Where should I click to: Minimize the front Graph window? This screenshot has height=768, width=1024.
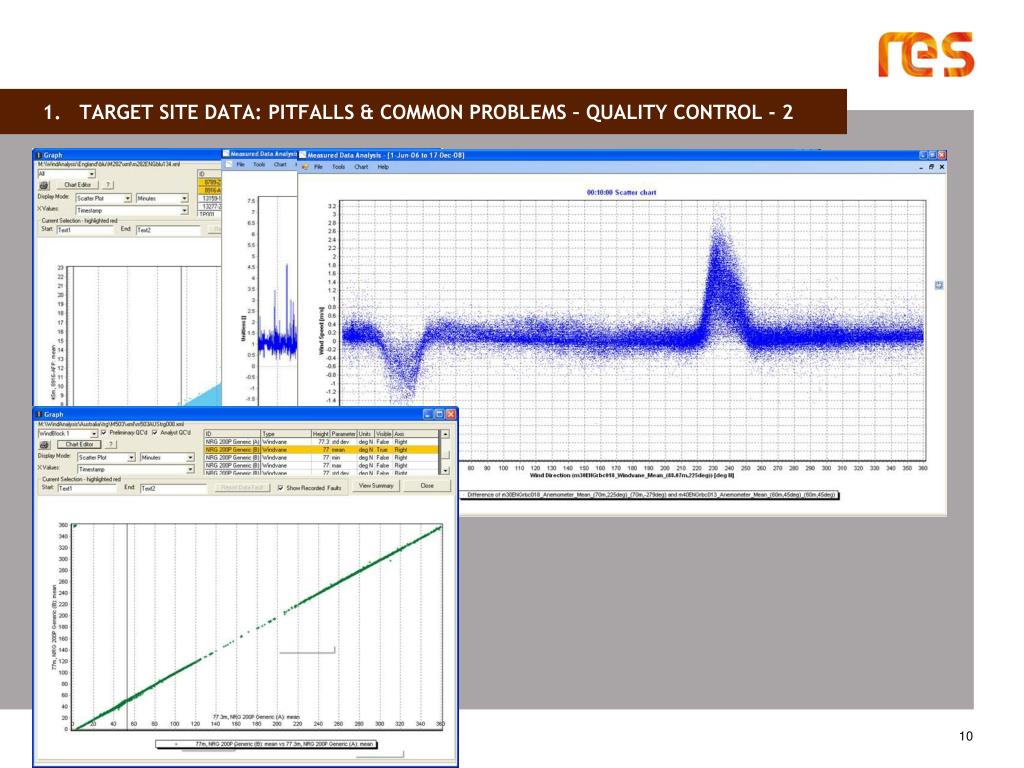click(x=428, y=415)
